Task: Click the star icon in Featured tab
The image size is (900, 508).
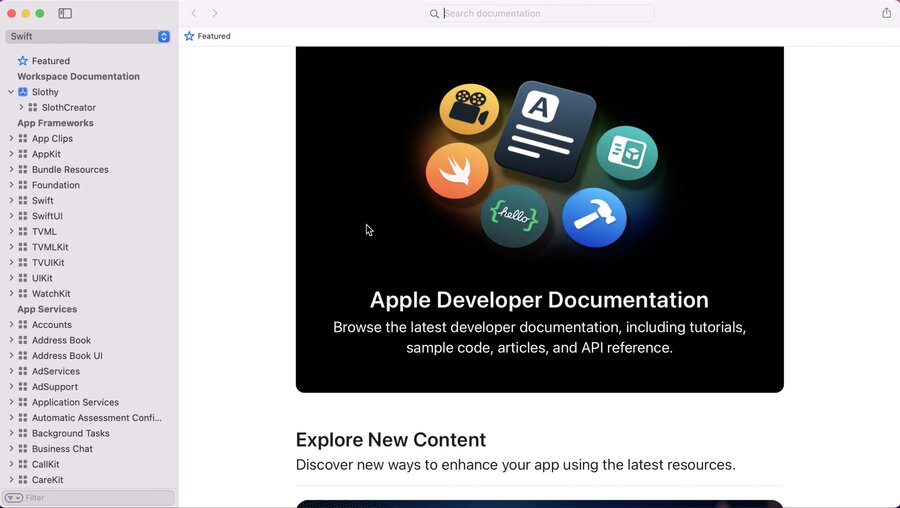Action: 189,36
